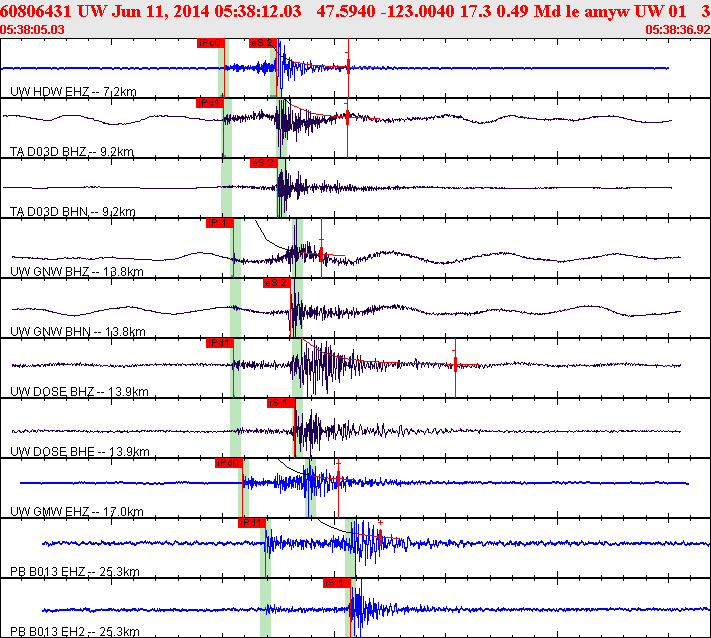Viewport: 711px width, 638px height.
Task: Select the 'UW DOSE BHE -- 13.9km' label
Action: (79, 452)
